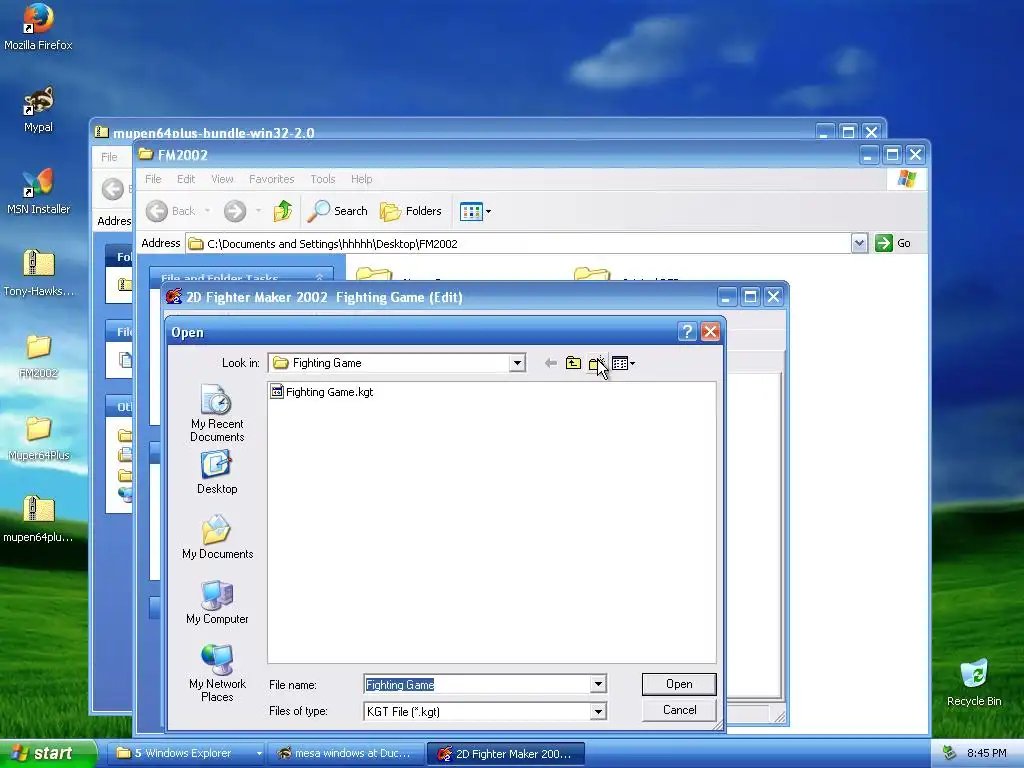The width and height of the screenshot is (1024, 768).
Task: Click Search in FM2002 Explorer toolbar
Action: coord(338,211)
